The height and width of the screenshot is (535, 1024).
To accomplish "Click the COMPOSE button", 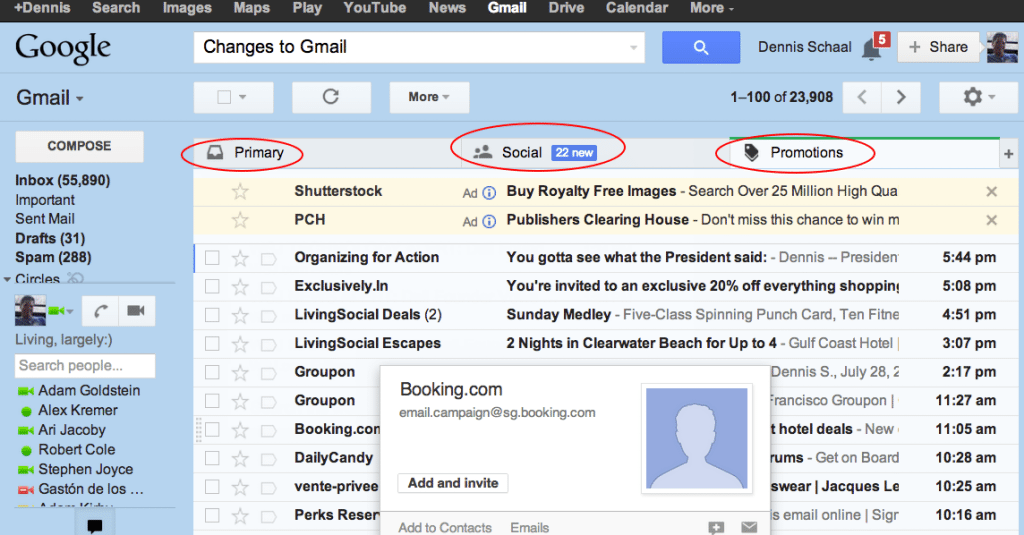I will tap(79, 146).
